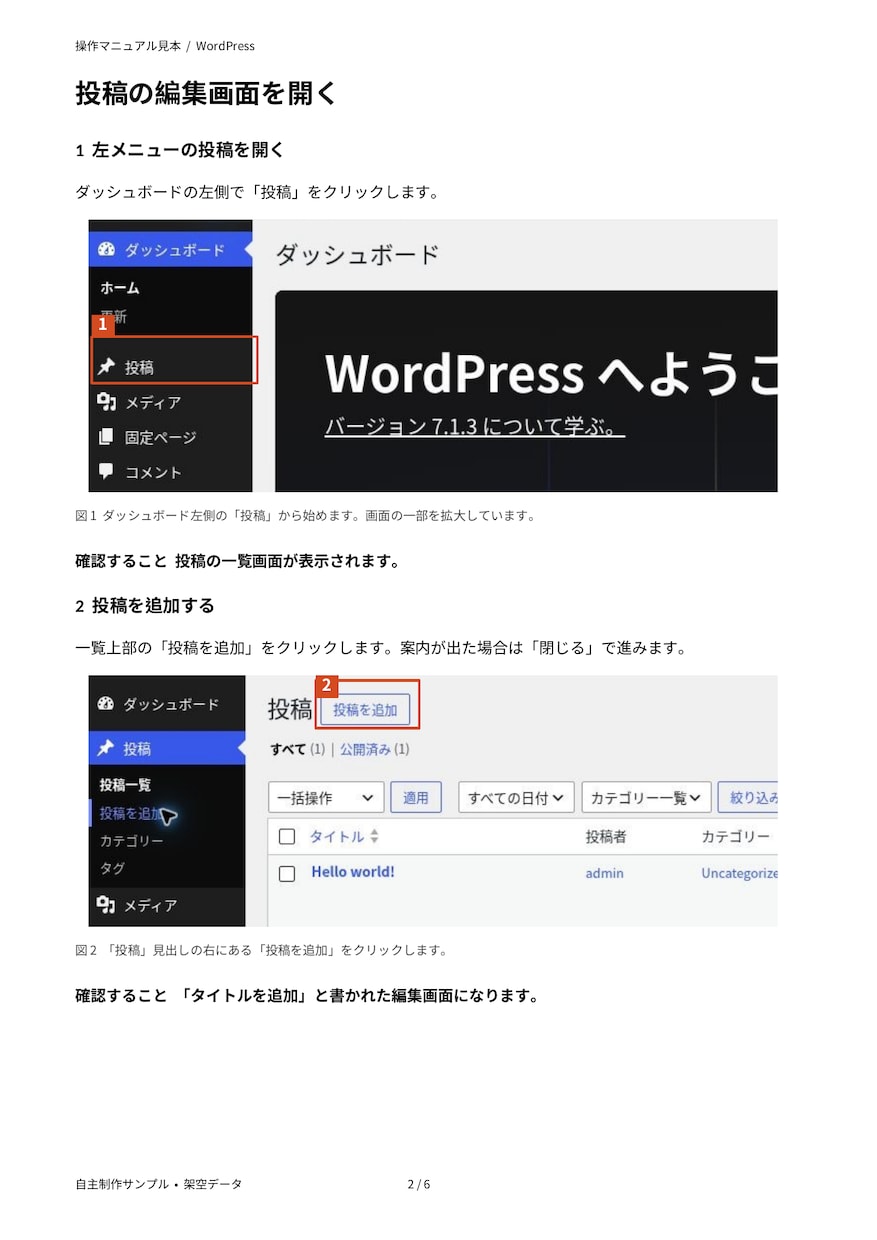Click the 投稿の編集画面を開く page title

207,93
